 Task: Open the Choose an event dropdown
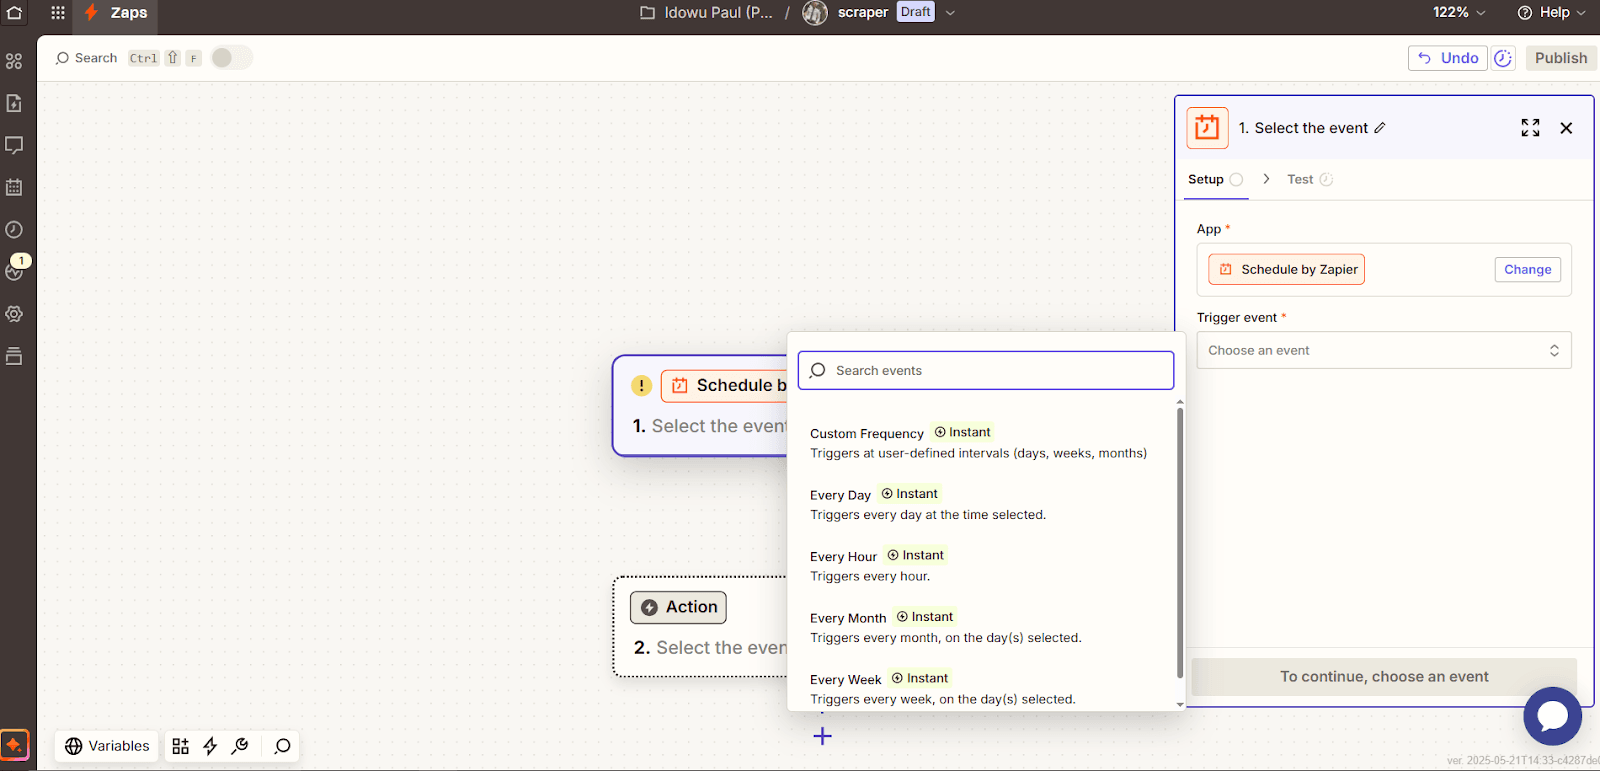(1384, 350)
